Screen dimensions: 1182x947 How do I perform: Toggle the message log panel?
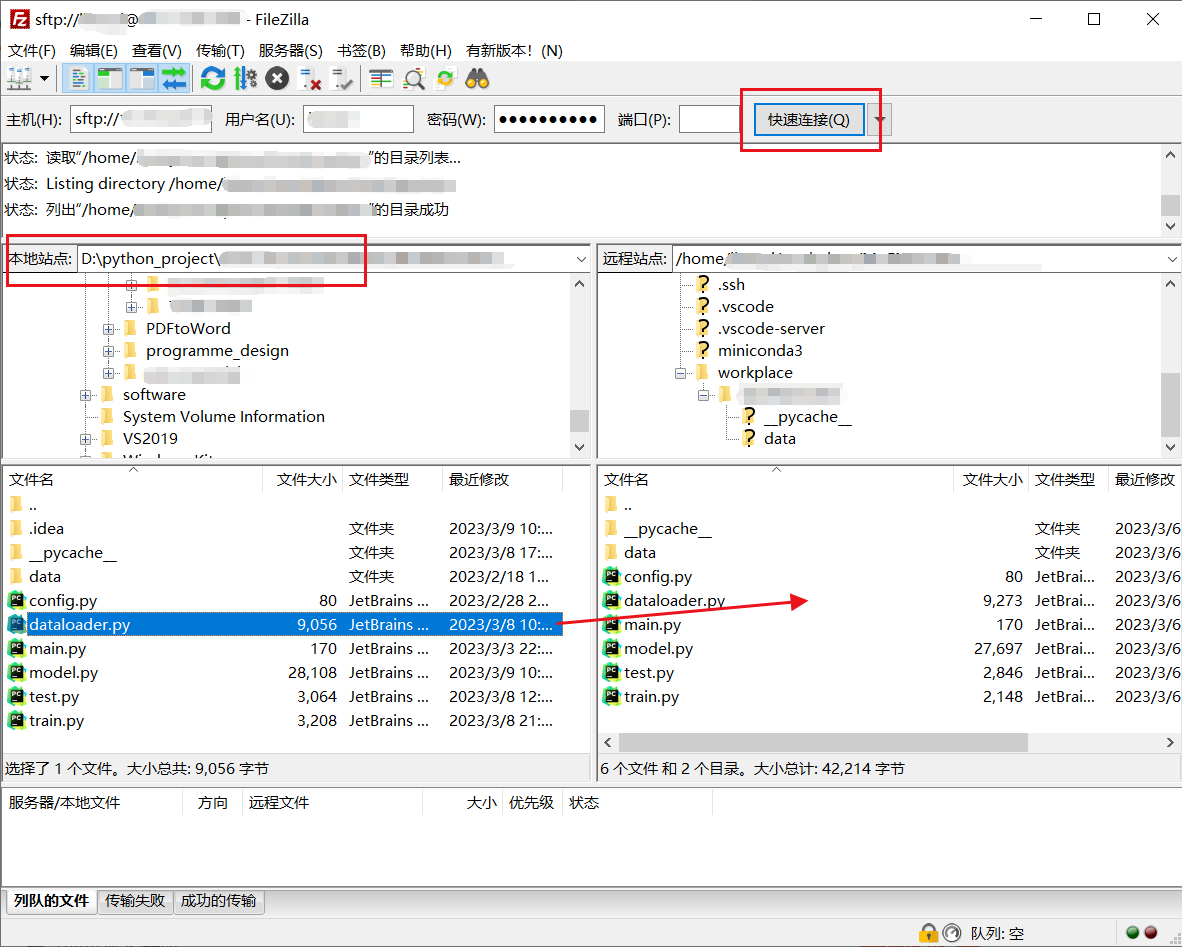point(78,78)
